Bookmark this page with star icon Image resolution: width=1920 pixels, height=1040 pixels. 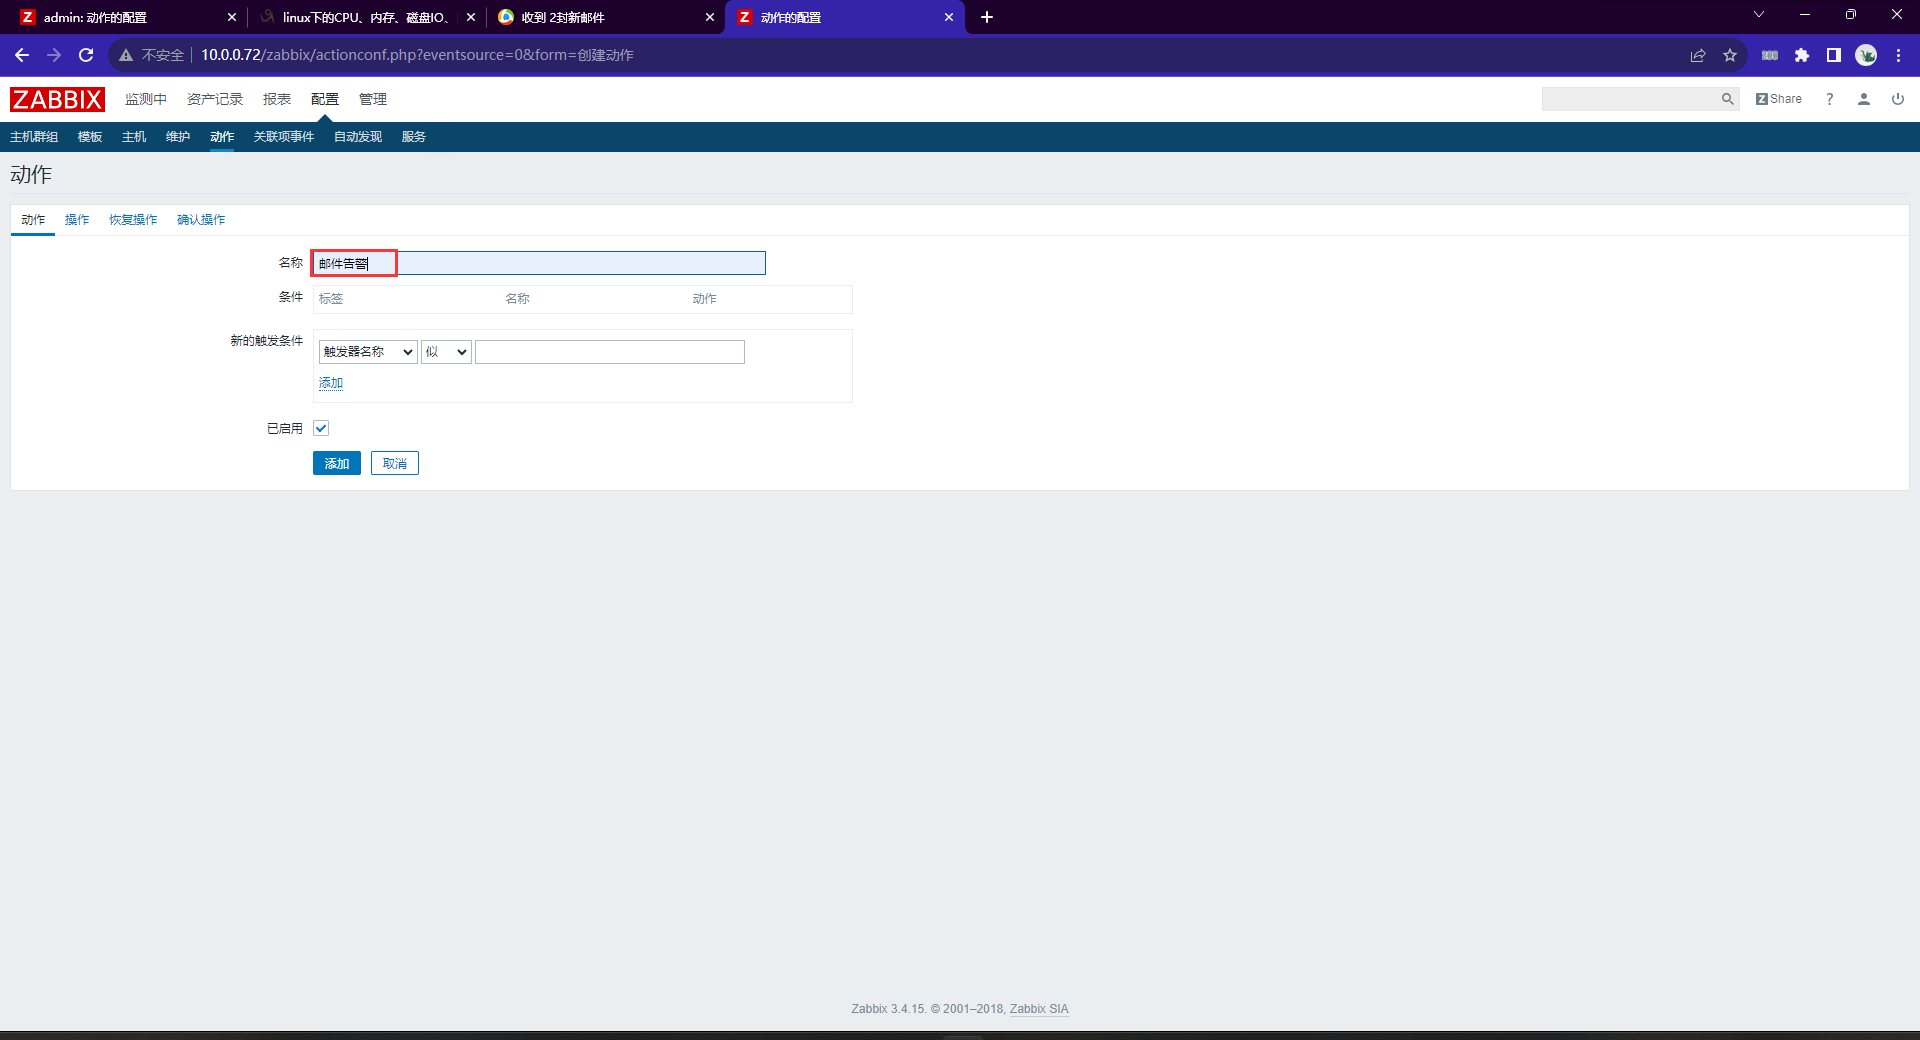click(x=1730, y=55)
